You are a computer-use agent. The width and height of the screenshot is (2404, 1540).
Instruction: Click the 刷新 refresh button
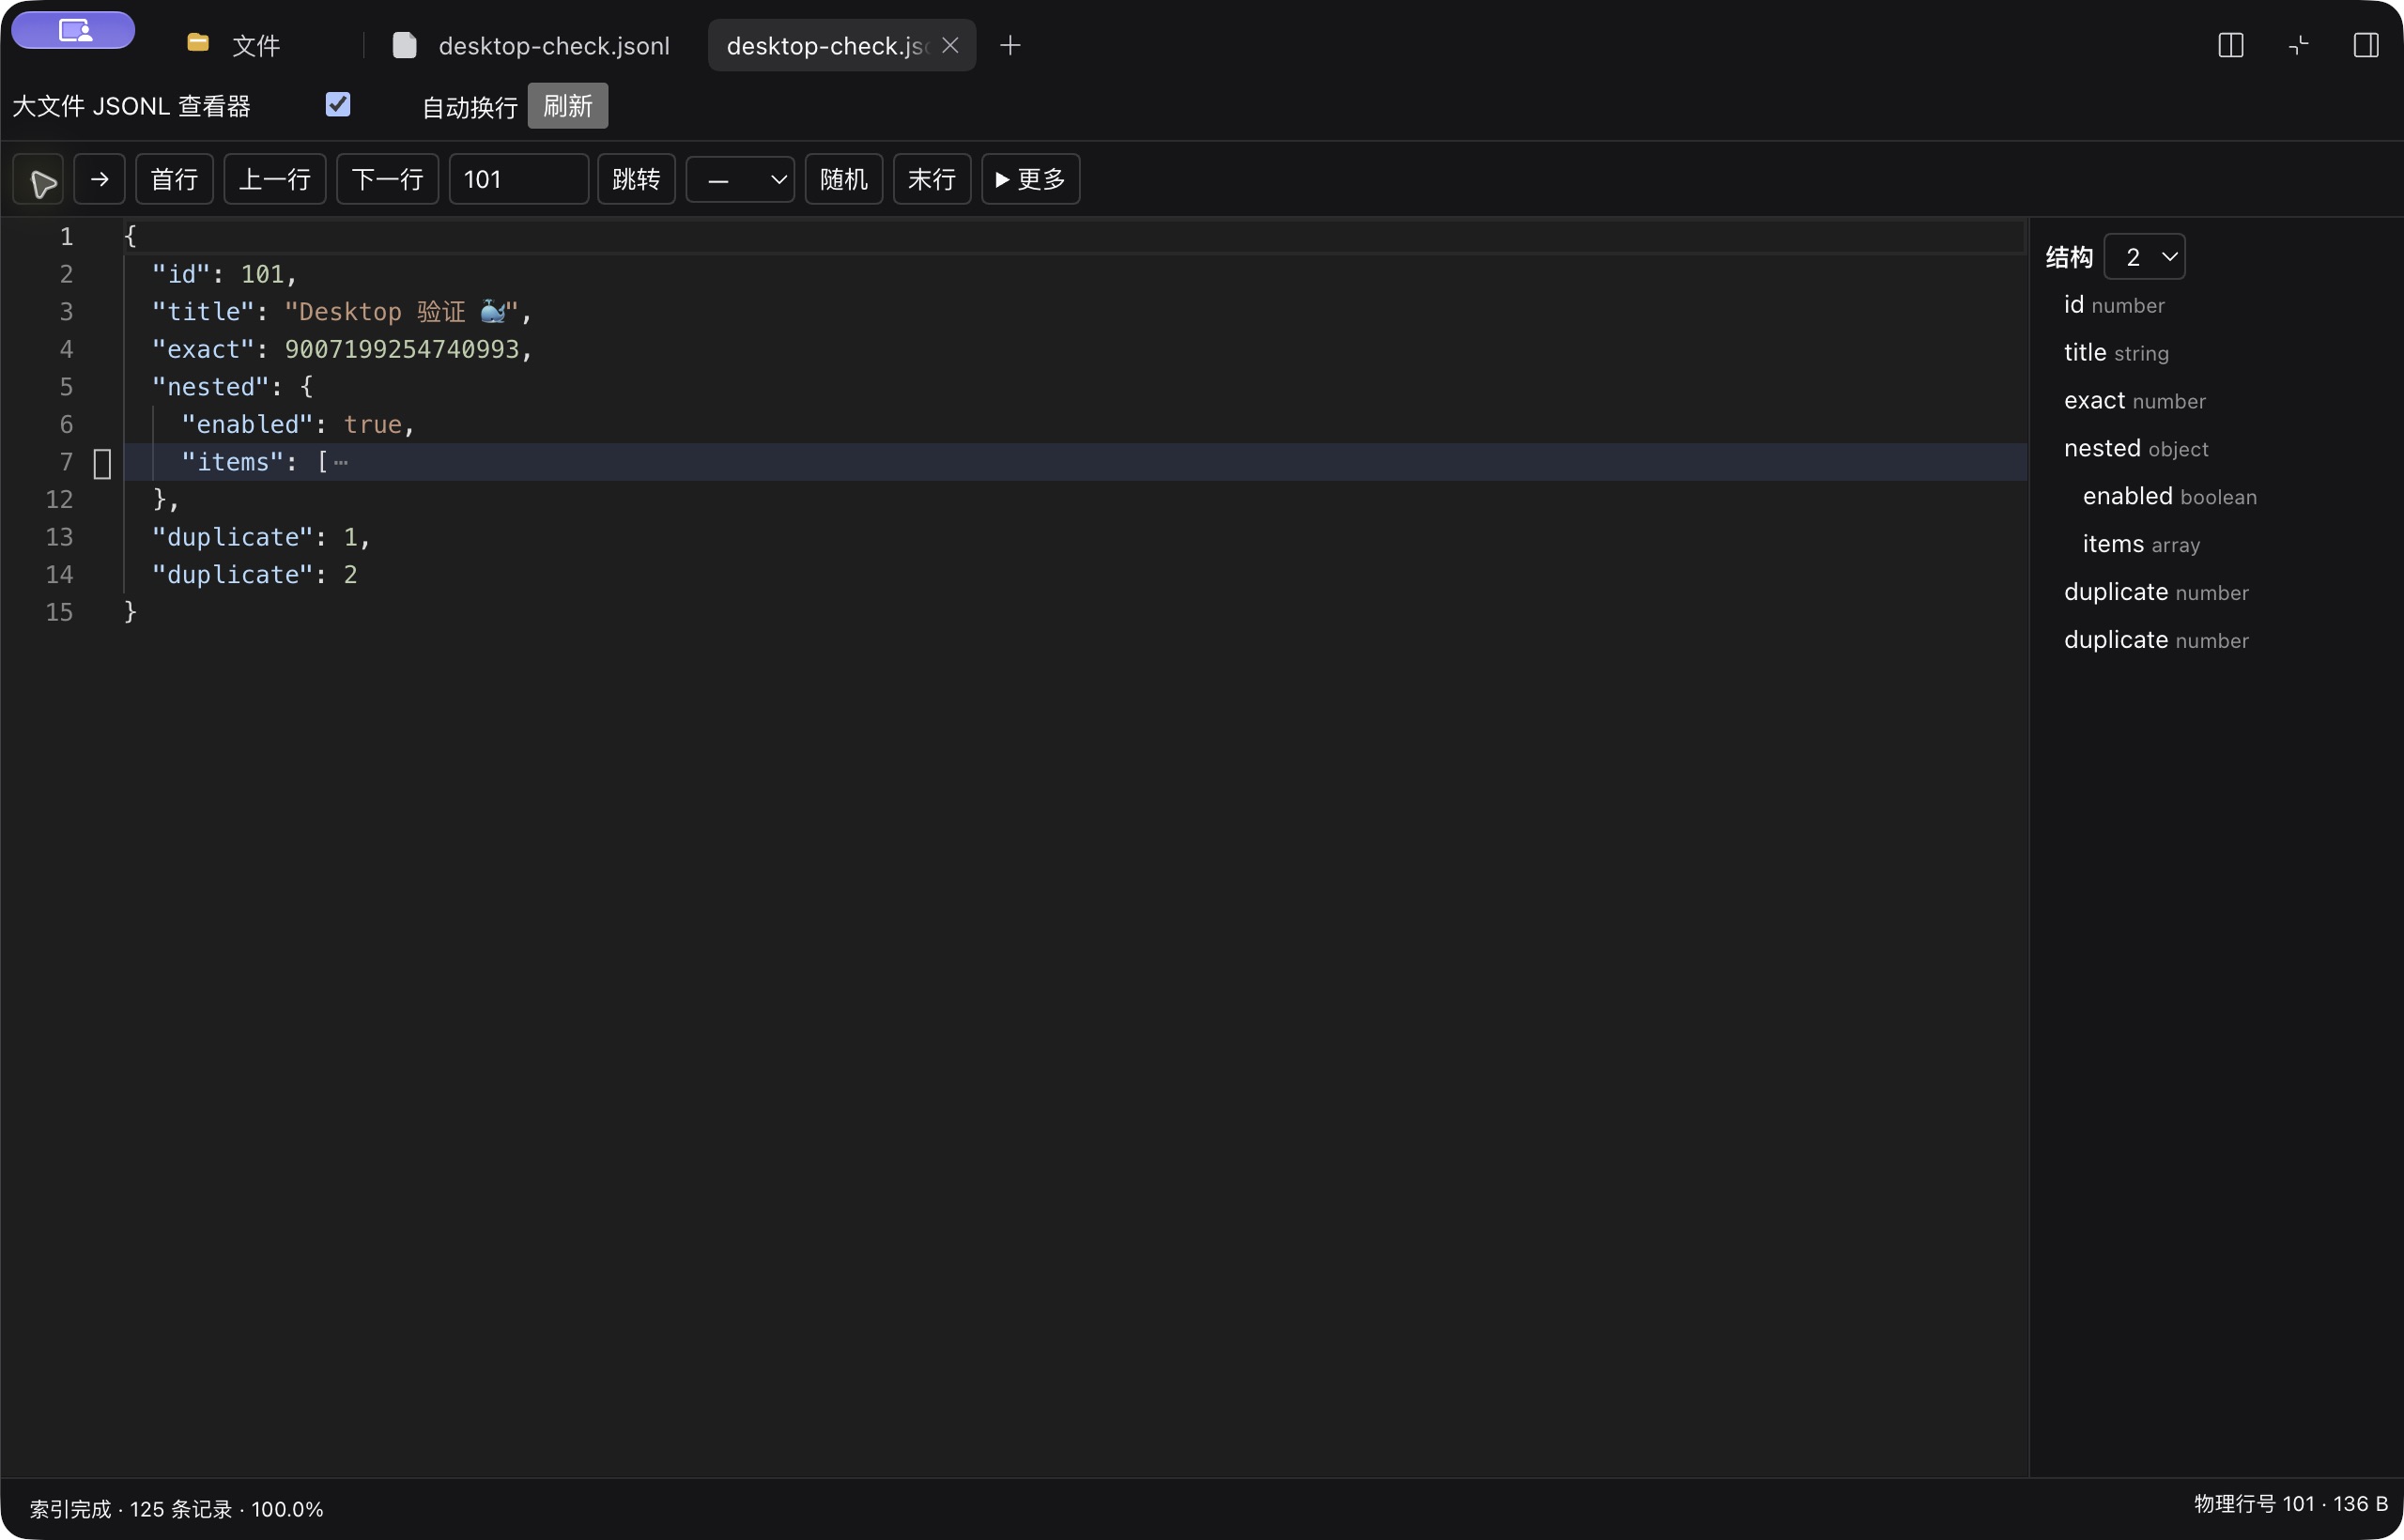[x=568, y=105]
